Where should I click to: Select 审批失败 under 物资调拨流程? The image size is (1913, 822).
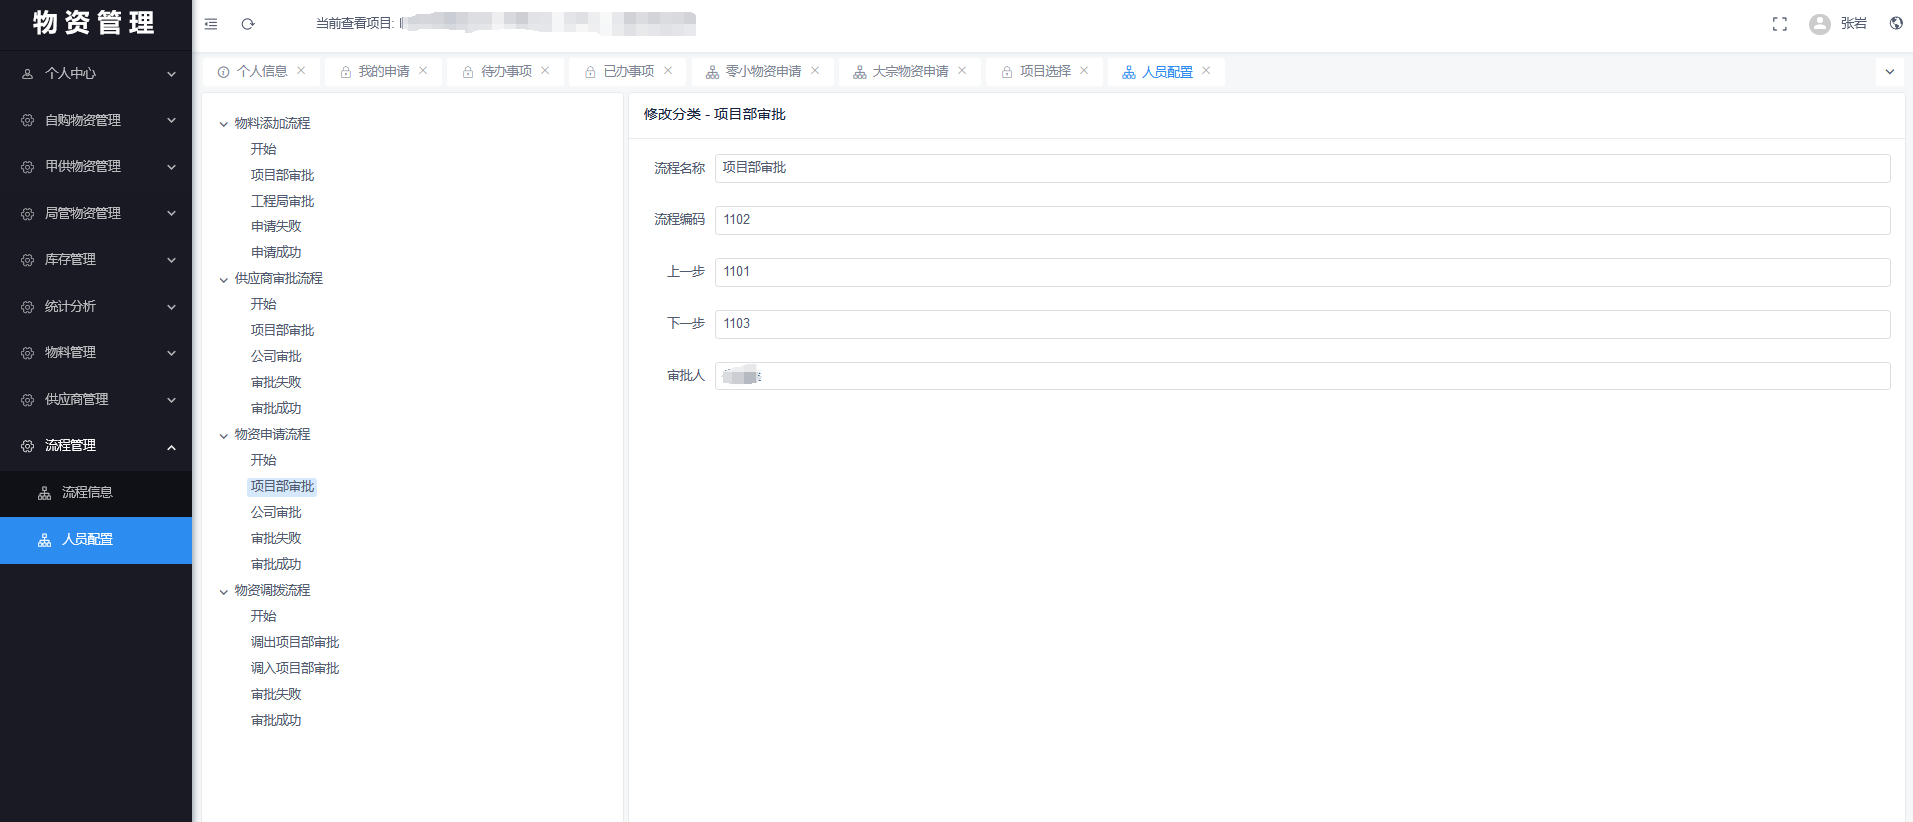tap(276, 695)
